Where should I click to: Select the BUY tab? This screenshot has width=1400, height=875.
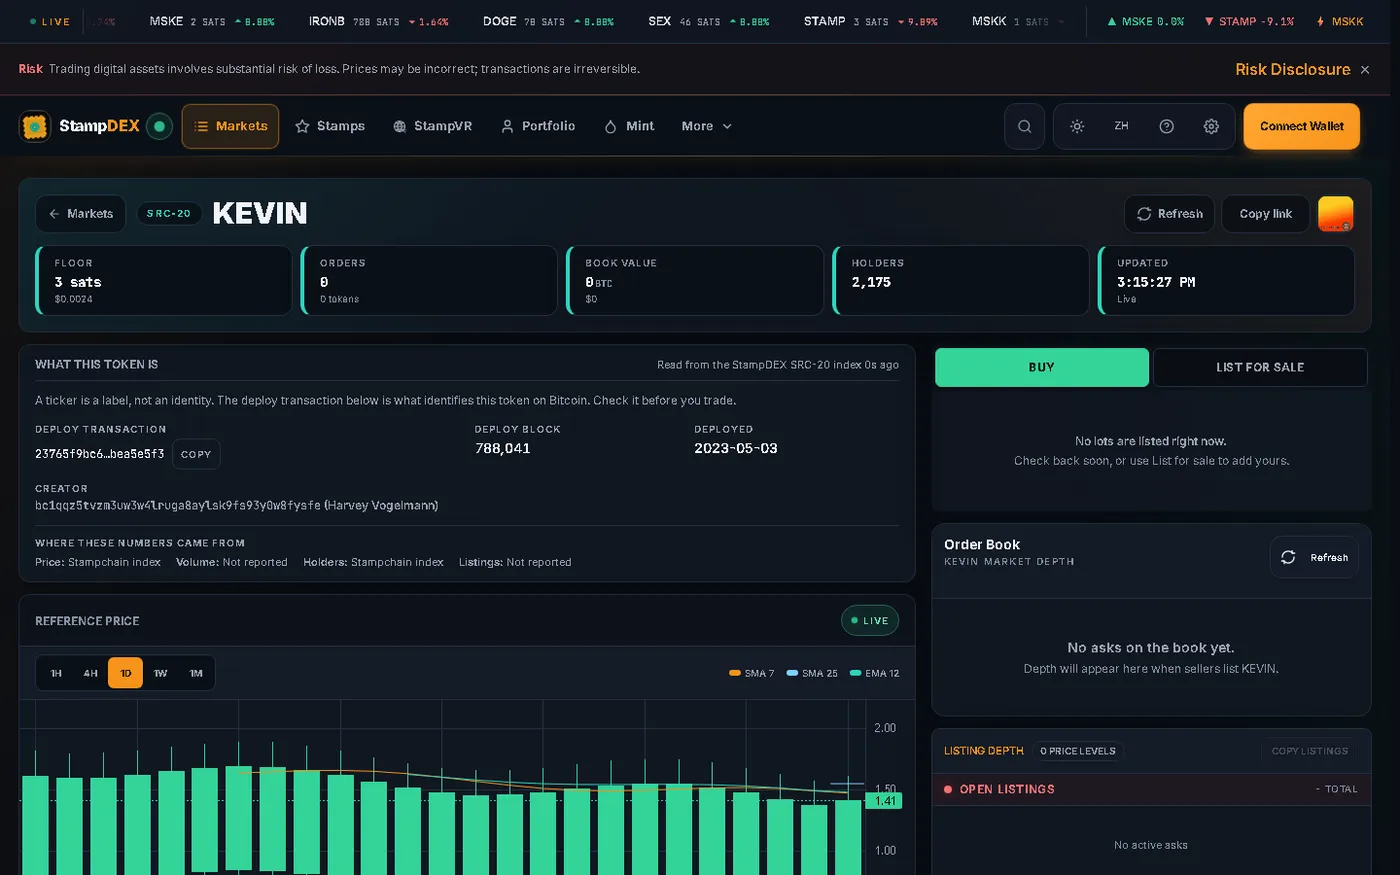1041,367
